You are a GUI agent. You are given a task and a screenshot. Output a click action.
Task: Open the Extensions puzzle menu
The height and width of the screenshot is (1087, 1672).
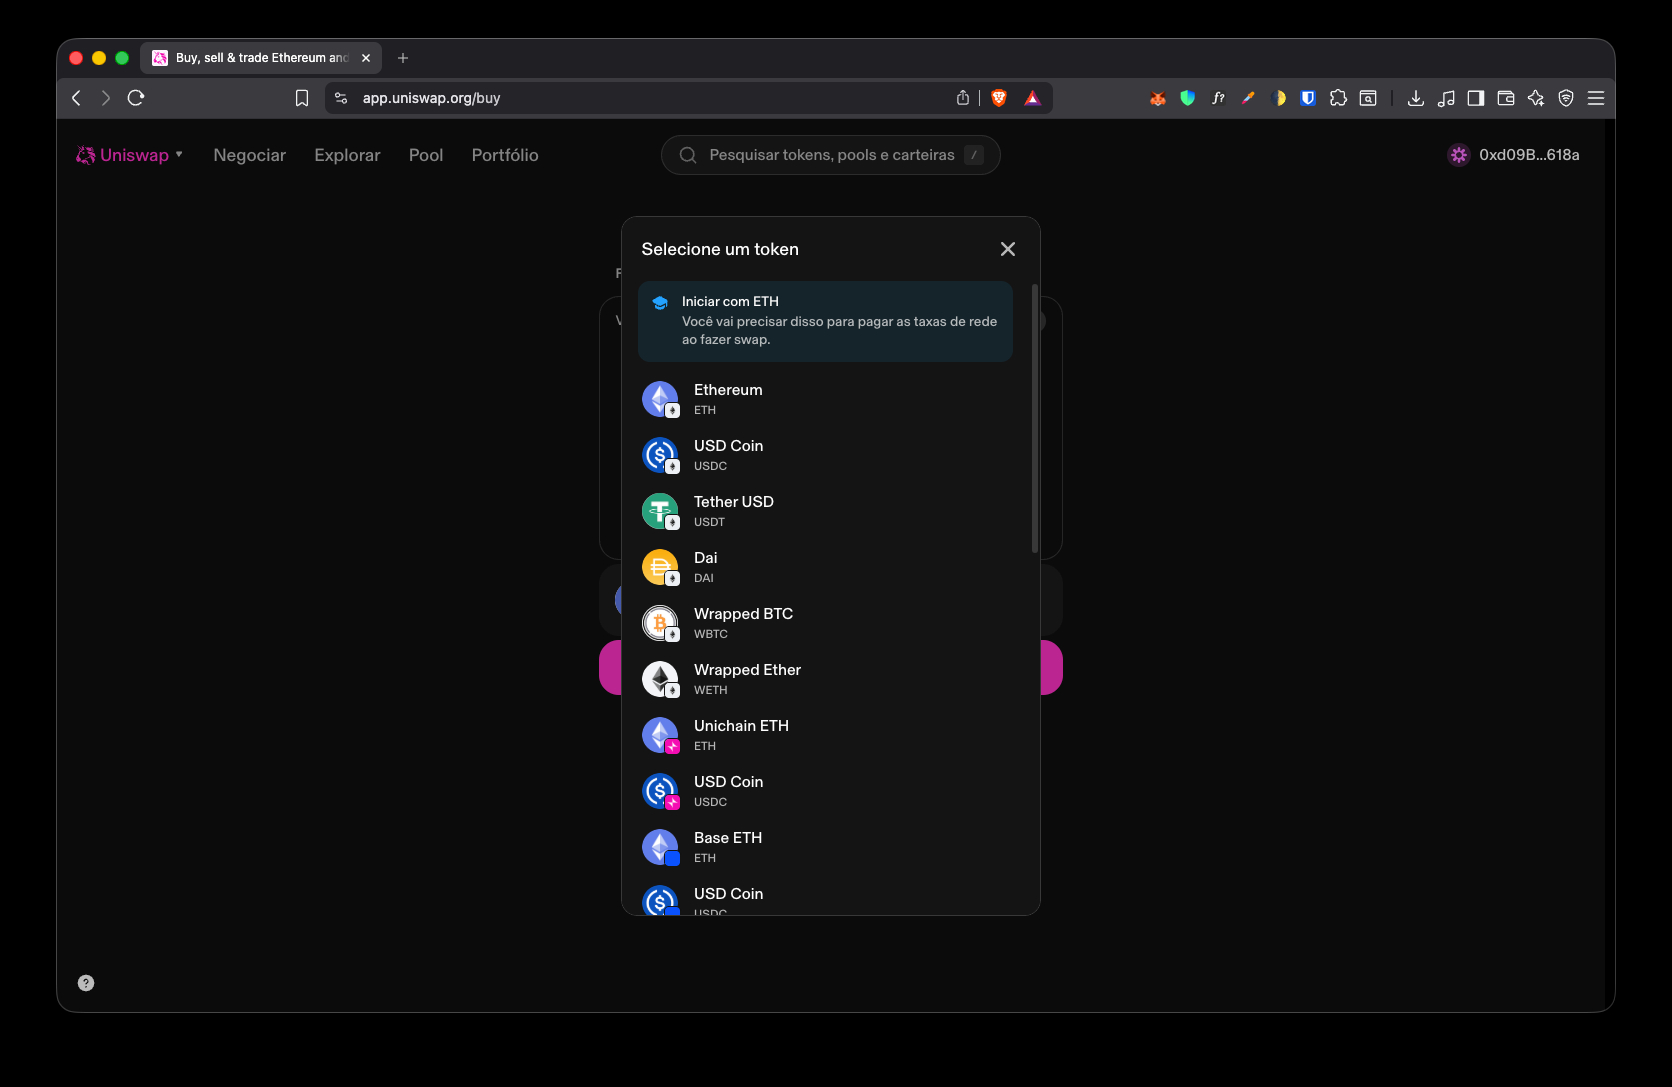1338,98
